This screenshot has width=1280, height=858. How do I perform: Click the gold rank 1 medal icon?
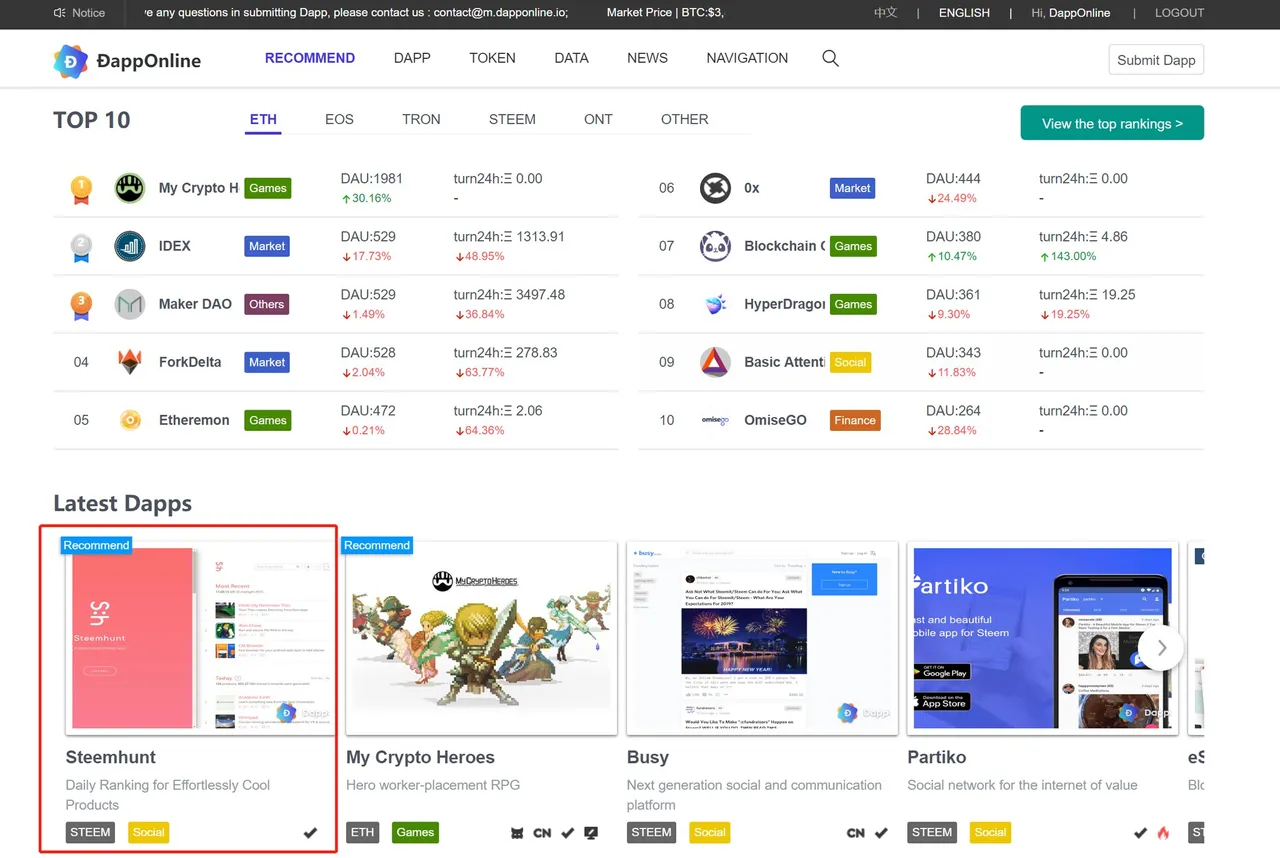(x=81, y=189)
